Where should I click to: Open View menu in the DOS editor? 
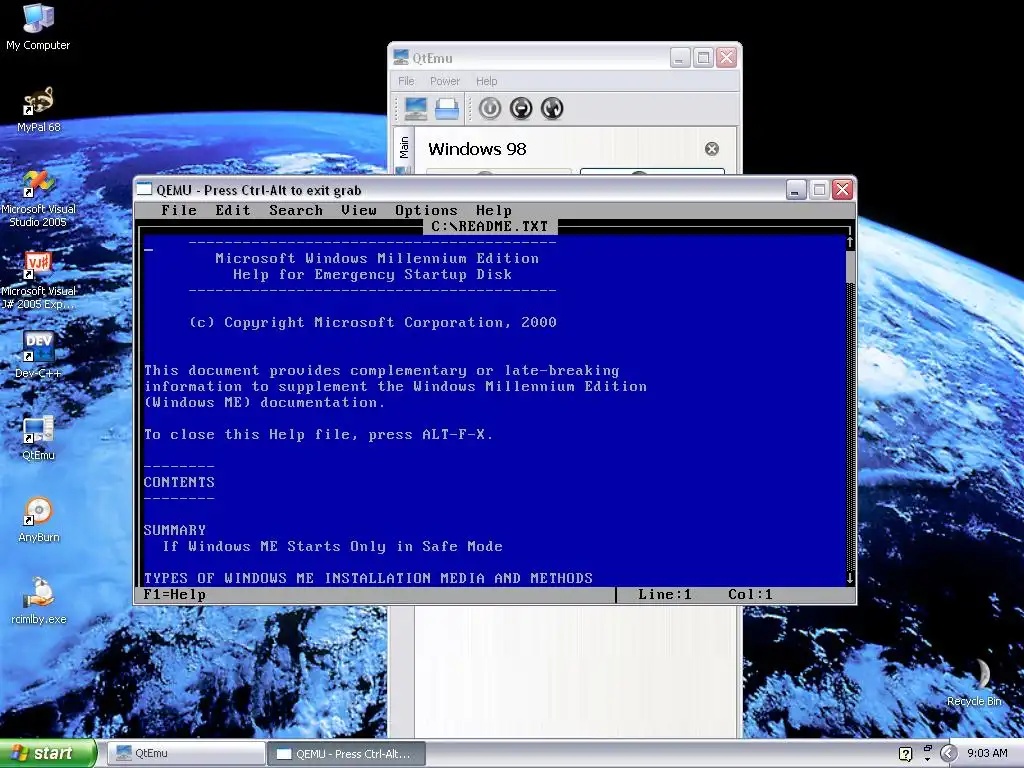click(359, 210)
